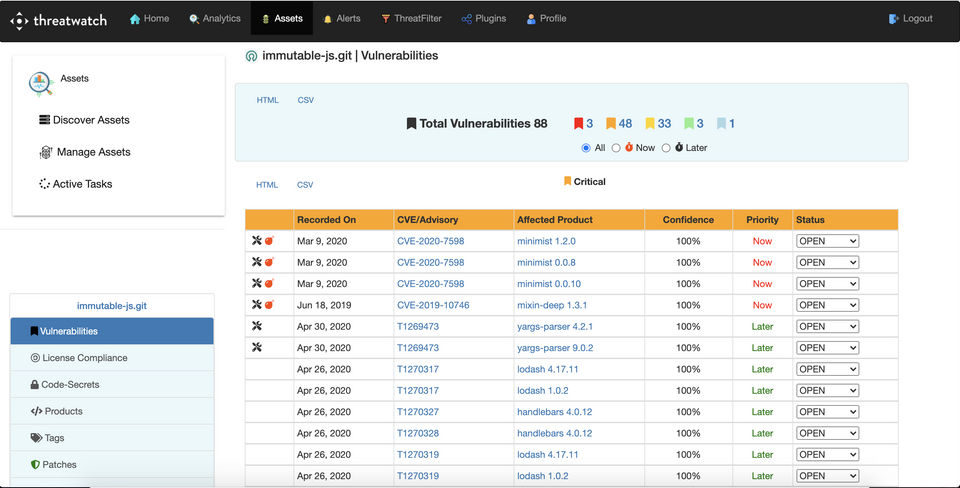Click the Assets magnifier chart icon in sidebar
Screen dimensions: 960x488
(x=40, y=84)
